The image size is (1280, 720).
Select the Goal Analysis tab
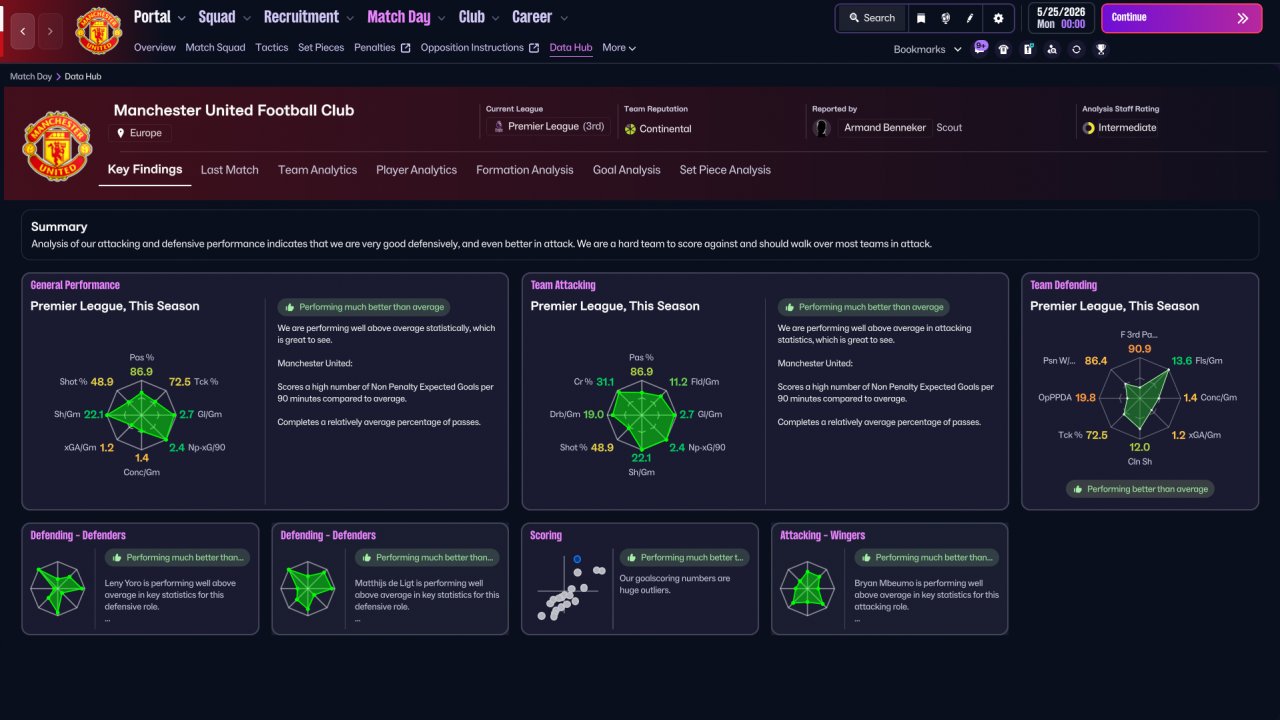coord(627,170)
